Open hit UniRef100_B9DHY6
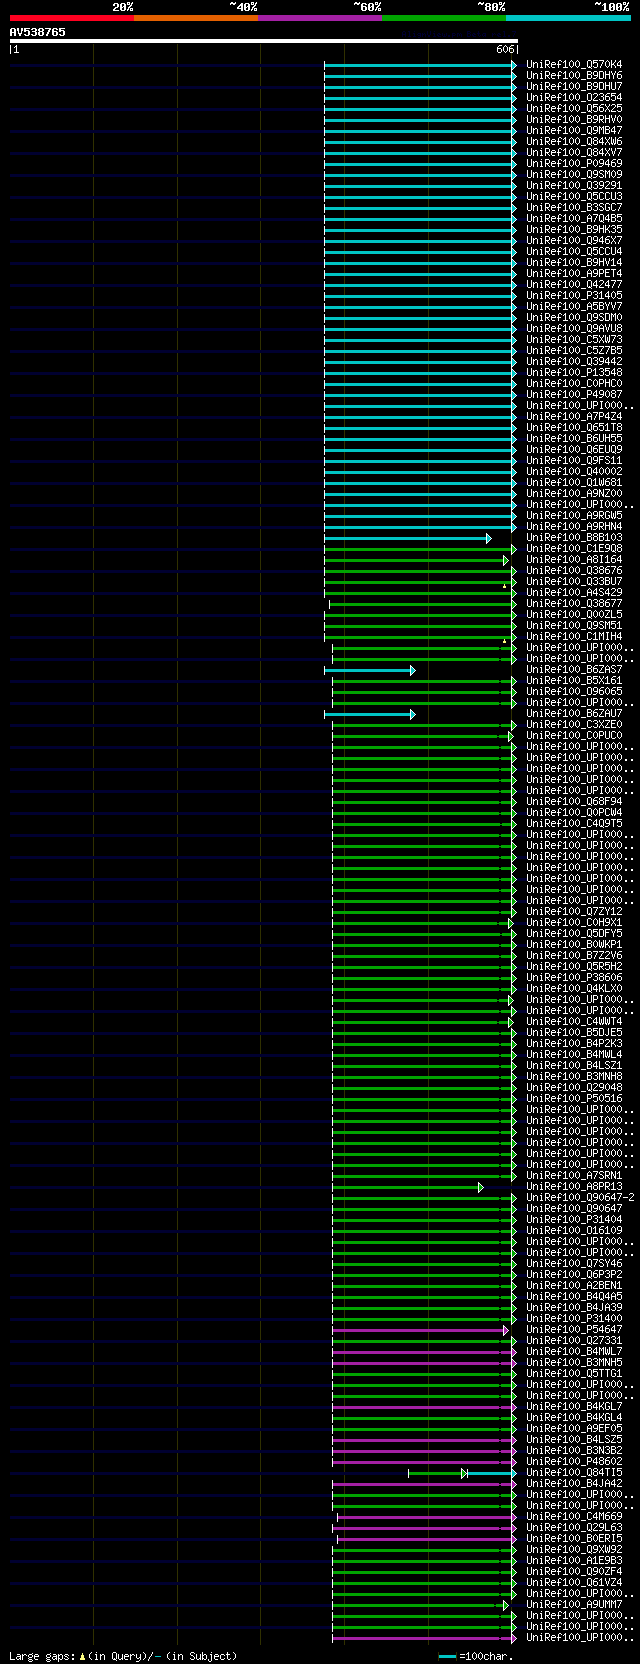This screenshot has height=1664, width=640. [x=574, y=76]
